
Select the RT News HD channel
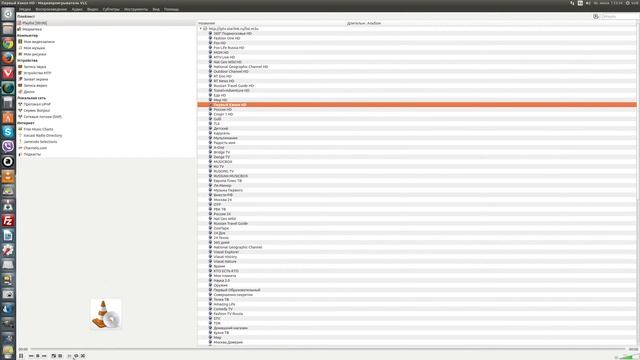point(224,81)
